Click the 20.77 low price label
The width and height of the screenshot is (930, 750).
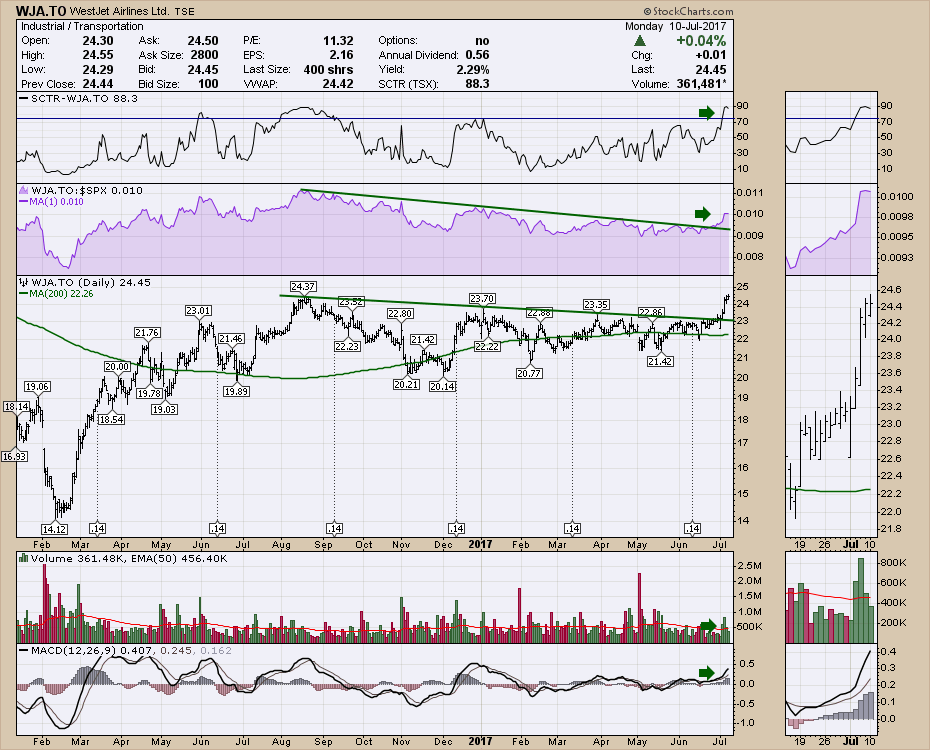tap(529, 373)
